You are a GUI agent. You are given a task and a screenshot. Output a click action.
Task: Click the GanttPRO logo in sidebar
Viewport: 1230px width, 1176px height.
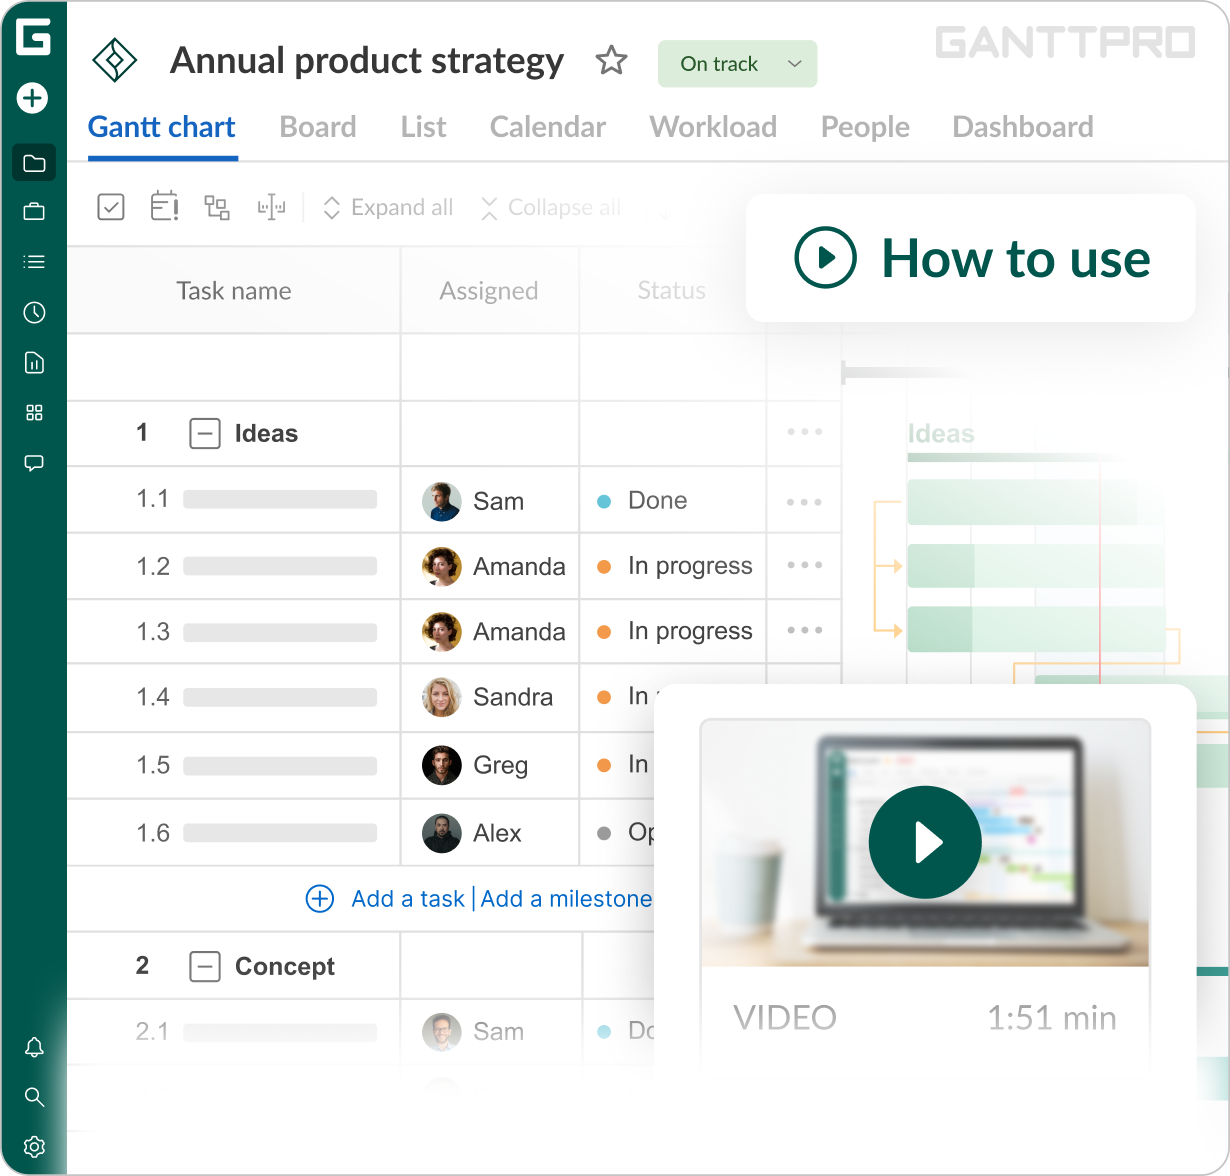pyautogui.click(x=33, y=36)
